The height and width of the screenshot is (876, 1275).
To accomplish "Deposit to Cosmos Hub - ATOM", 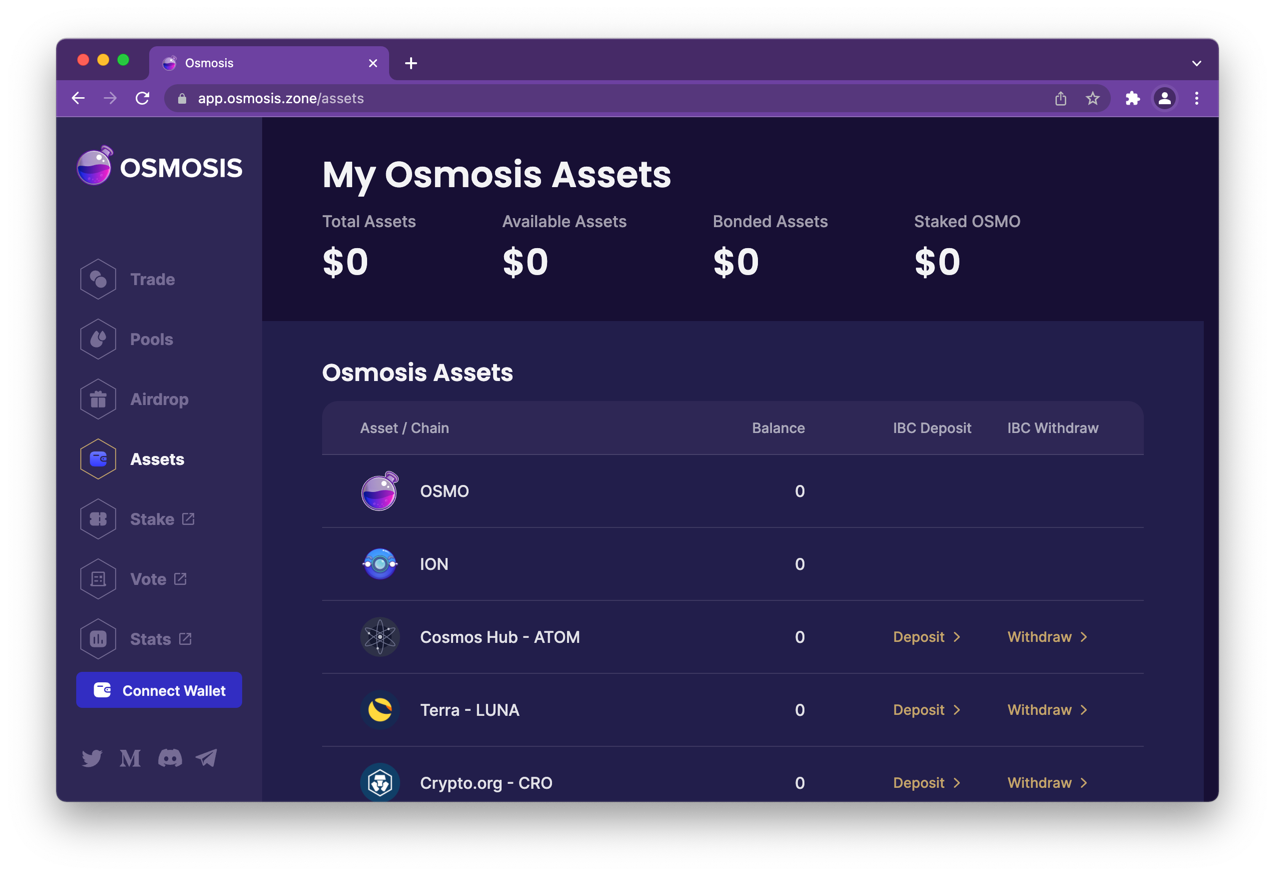I will pos(926,637).
